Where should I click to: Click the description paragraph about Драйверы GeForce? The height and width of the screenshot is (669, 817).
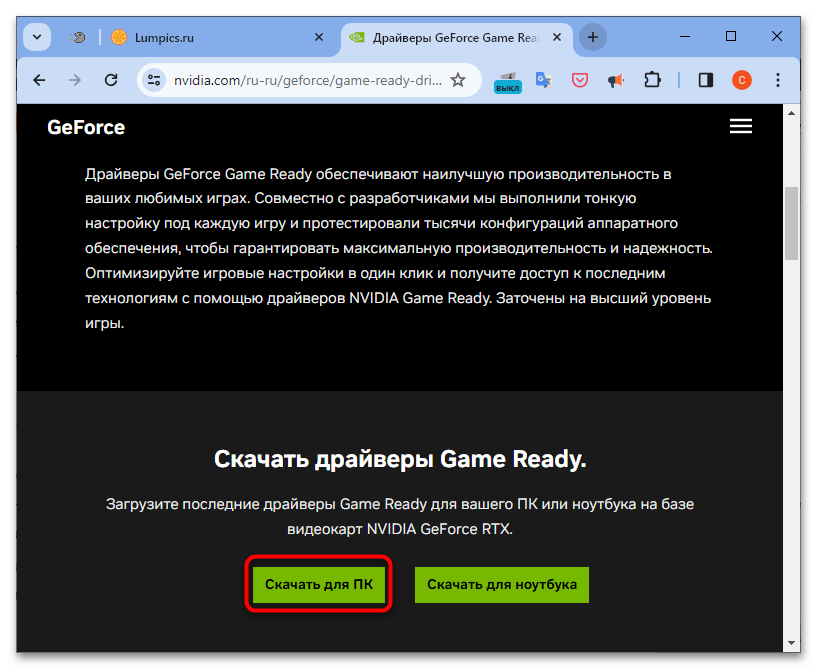(x=399, y=249)
